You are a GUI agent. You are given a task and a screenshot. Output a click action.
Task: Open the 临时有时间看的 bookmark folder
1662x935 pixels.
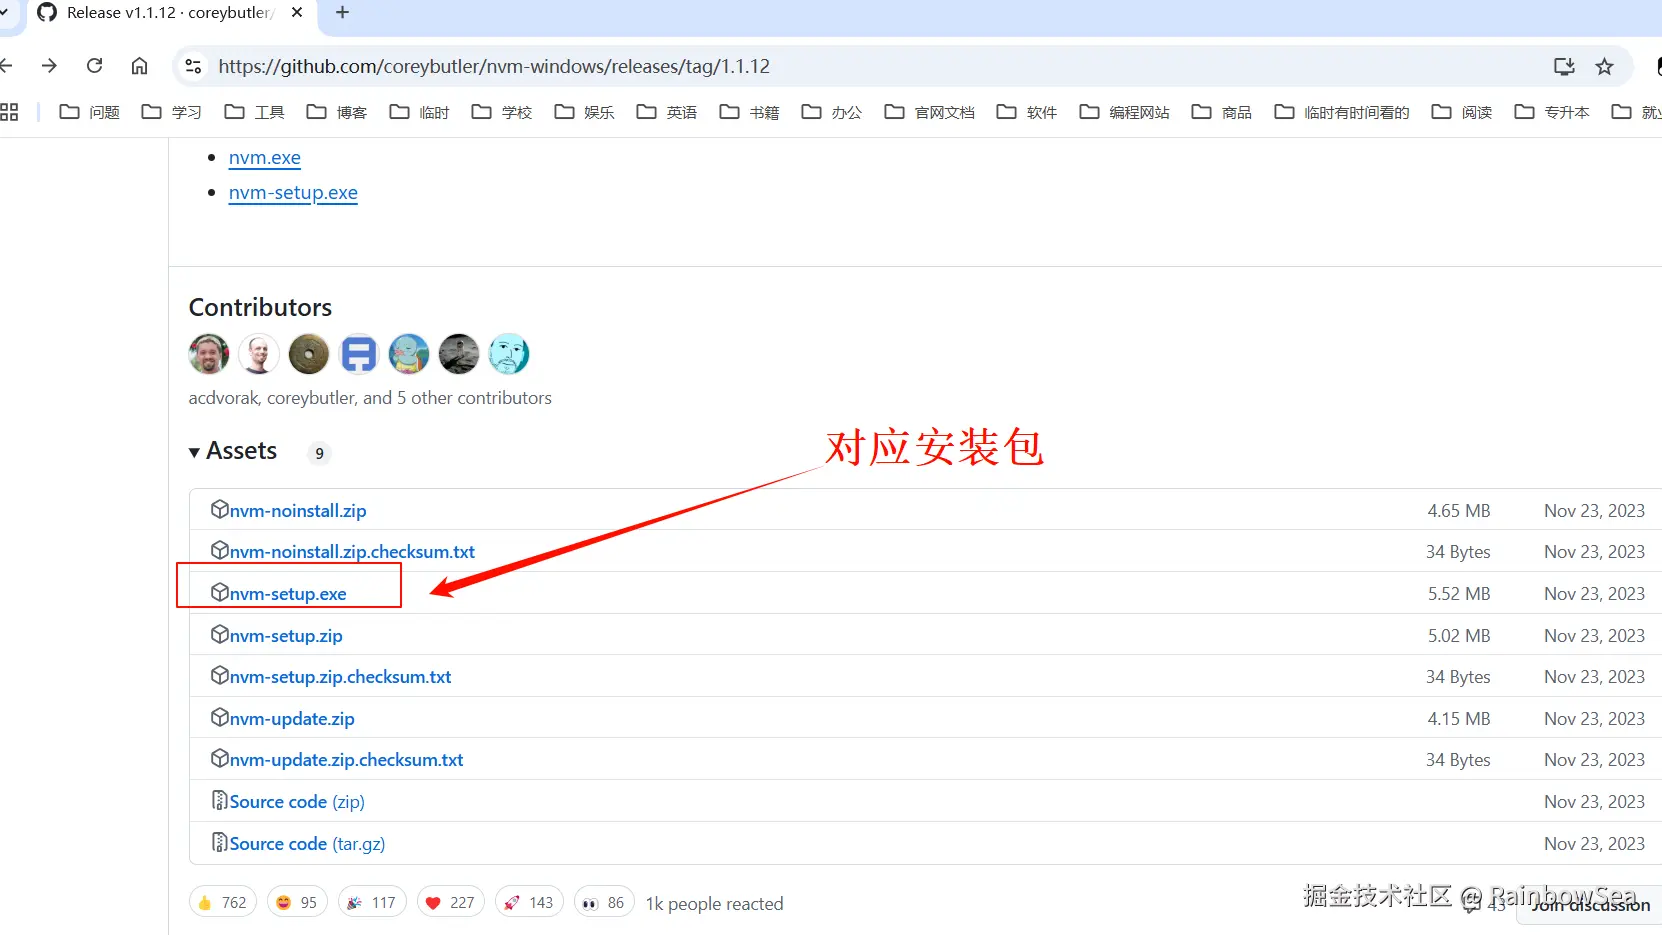pyautogui.click(x=1342, y=112)
